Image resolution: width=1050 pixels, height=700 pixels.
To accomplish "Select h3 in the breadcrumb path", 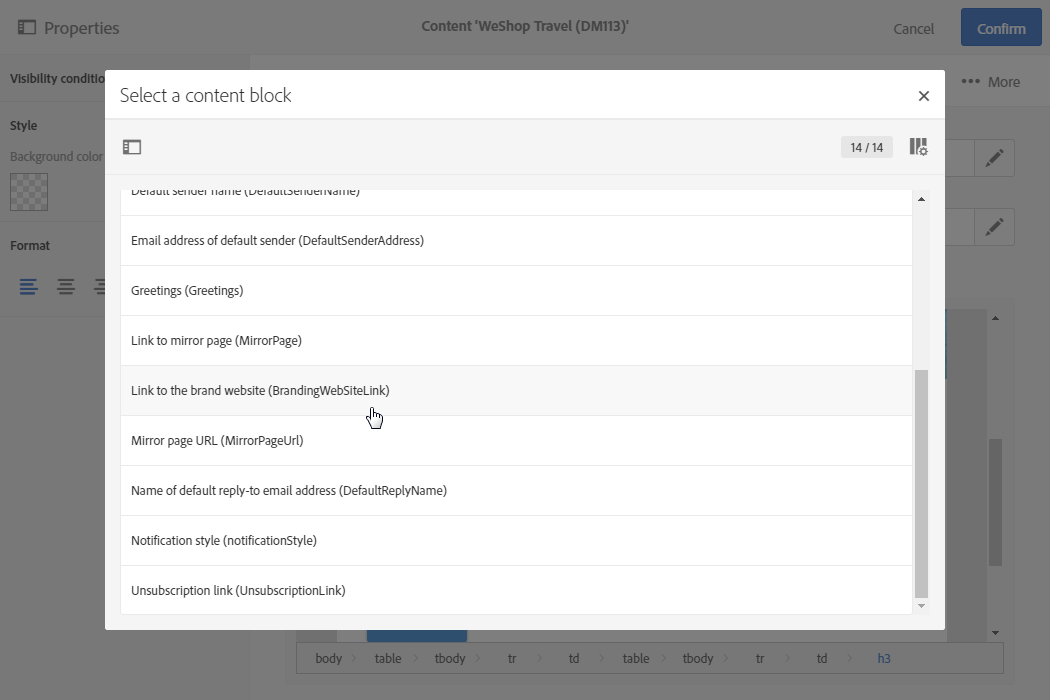I will click(884, 658).
